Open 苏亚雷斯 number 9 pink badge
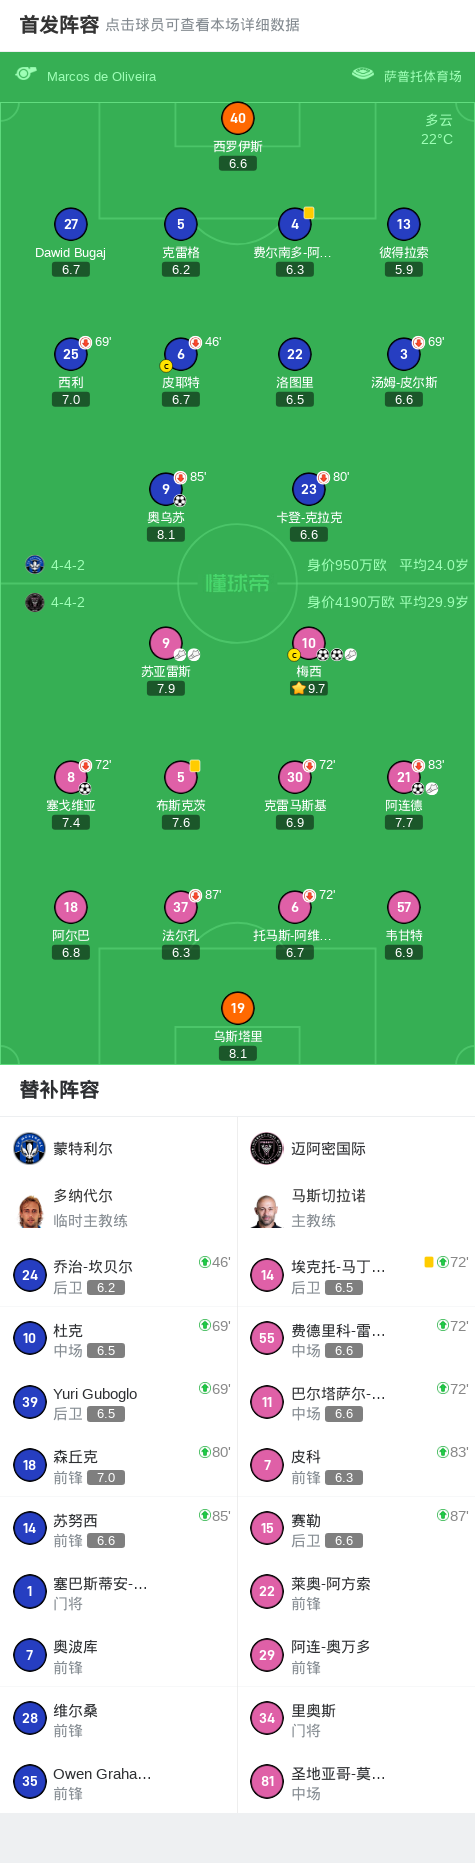475x1863 pixels. point(166,643)
